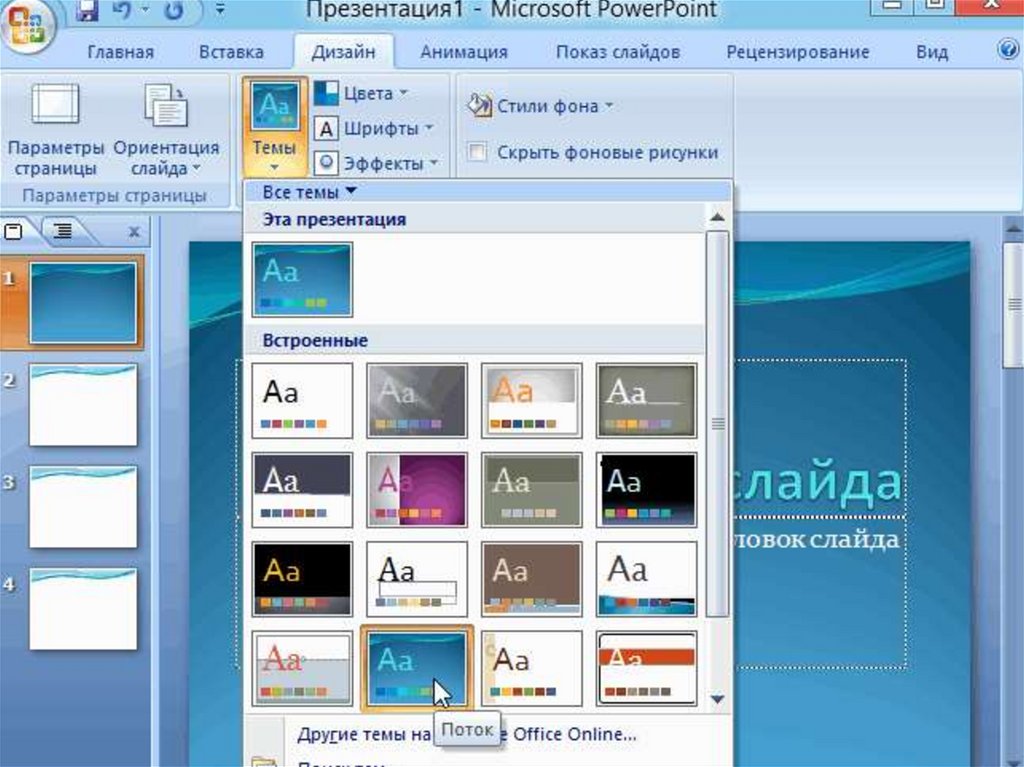Switch to the Вид tab

coord(932,52)
